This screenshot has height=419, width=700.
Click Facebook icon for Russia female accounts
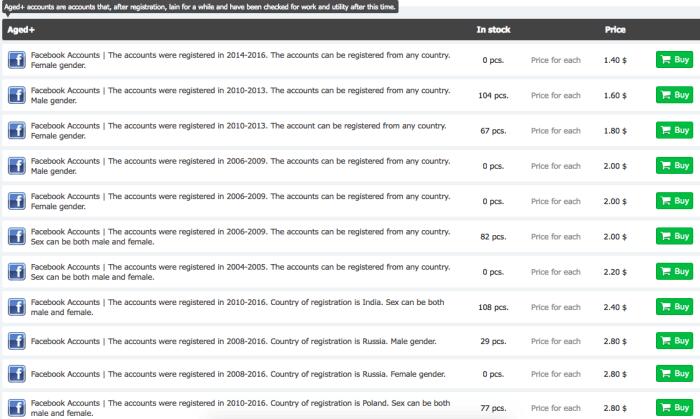(x=16, y=376)
